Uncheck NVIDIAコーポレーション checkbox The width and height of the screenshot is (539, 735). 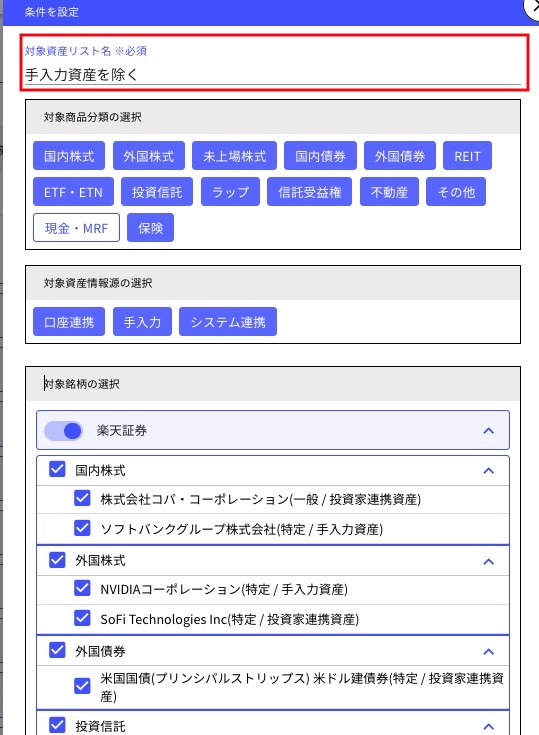coord(82,588)
